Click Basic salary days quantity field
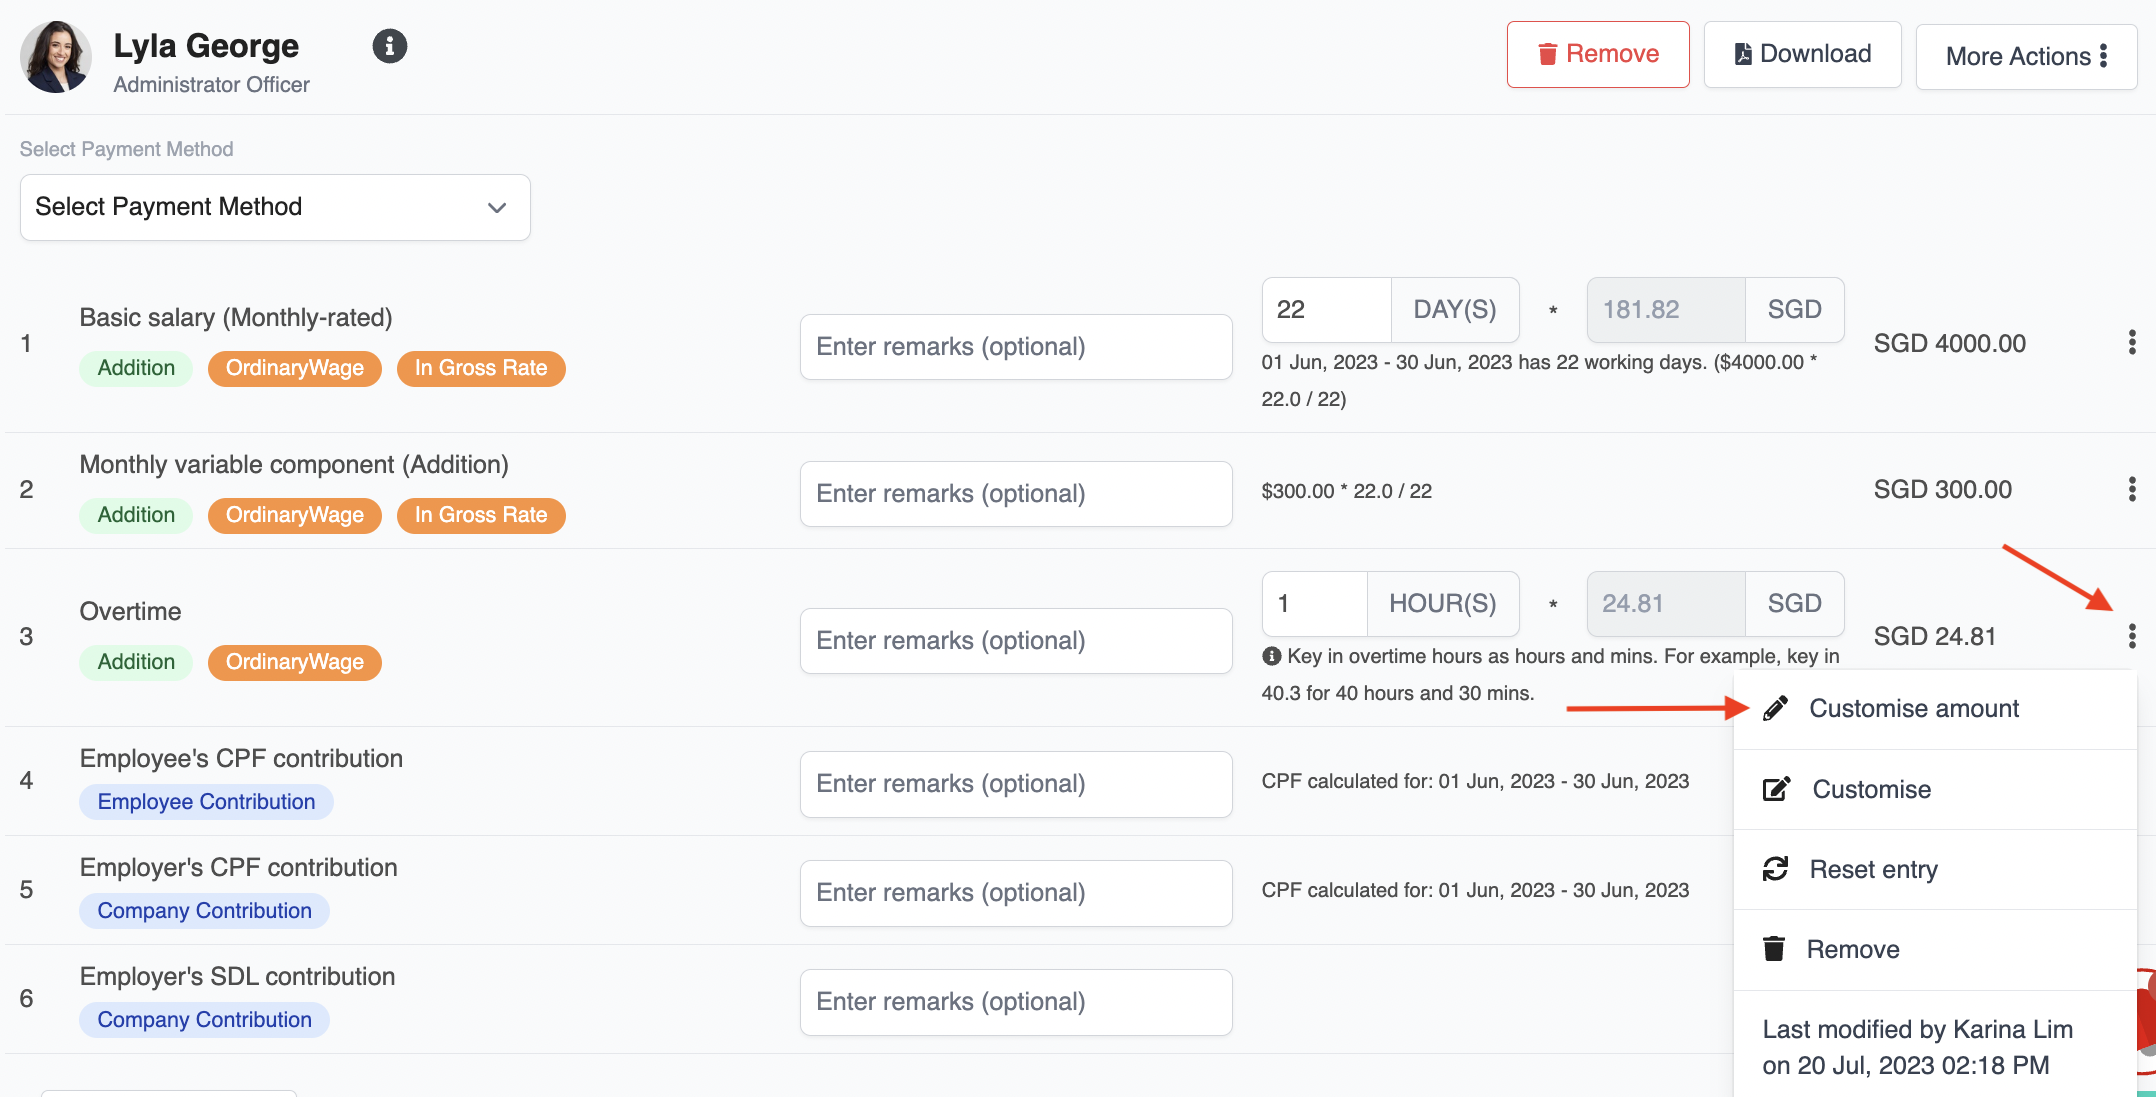Viewport: 2156px width, 1097px height. click(x=1325, y=310)
